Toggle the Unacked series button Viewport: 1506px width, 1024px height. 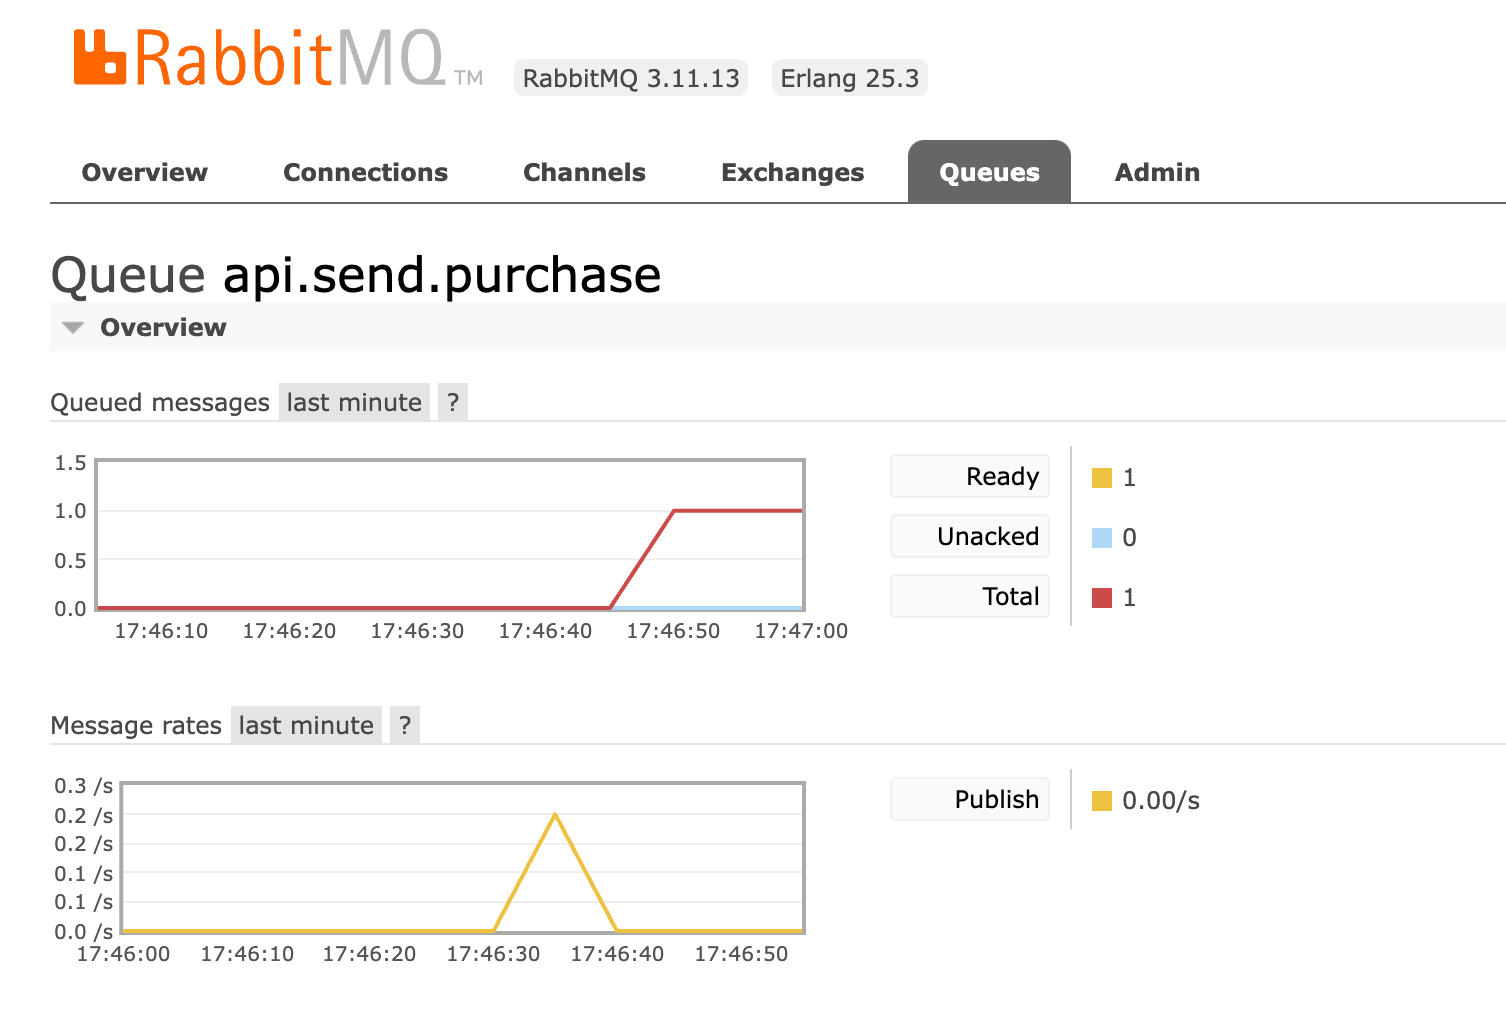969,536
